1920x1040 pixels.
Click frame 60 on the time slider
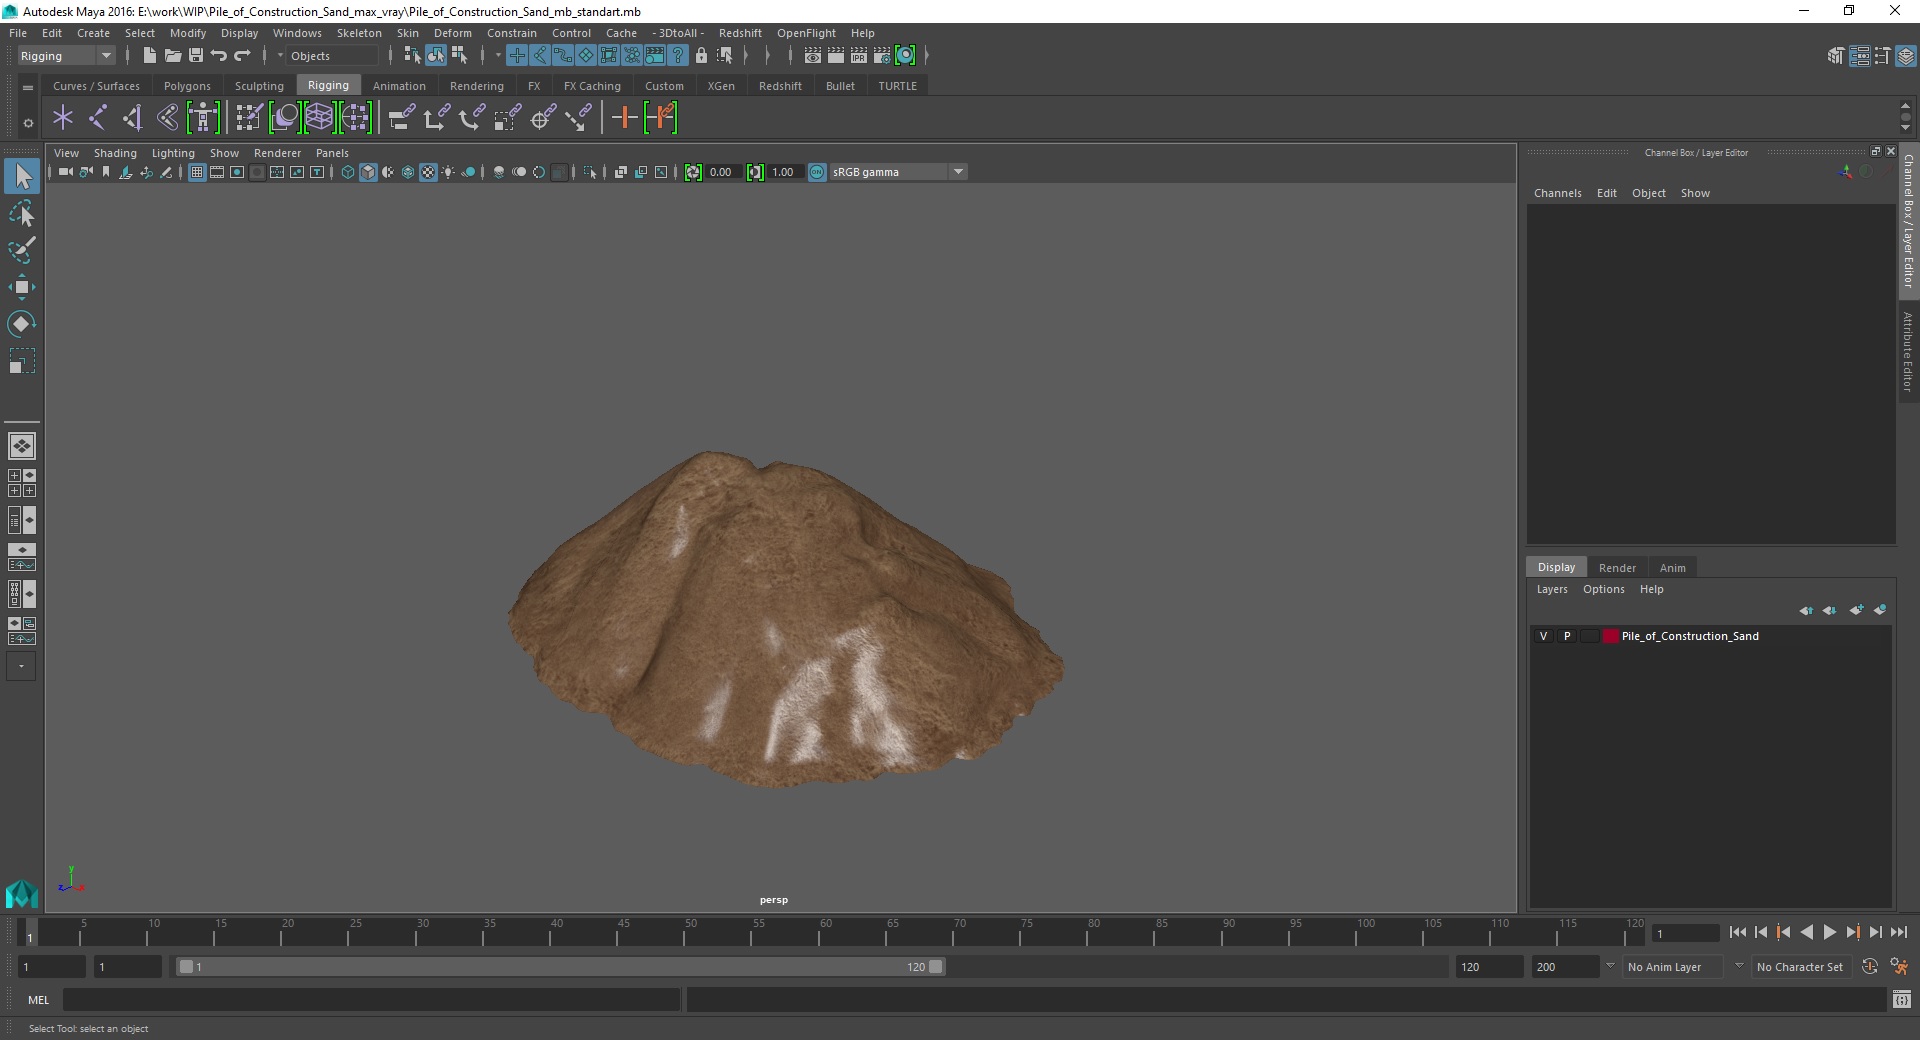(x=825, y=932)
